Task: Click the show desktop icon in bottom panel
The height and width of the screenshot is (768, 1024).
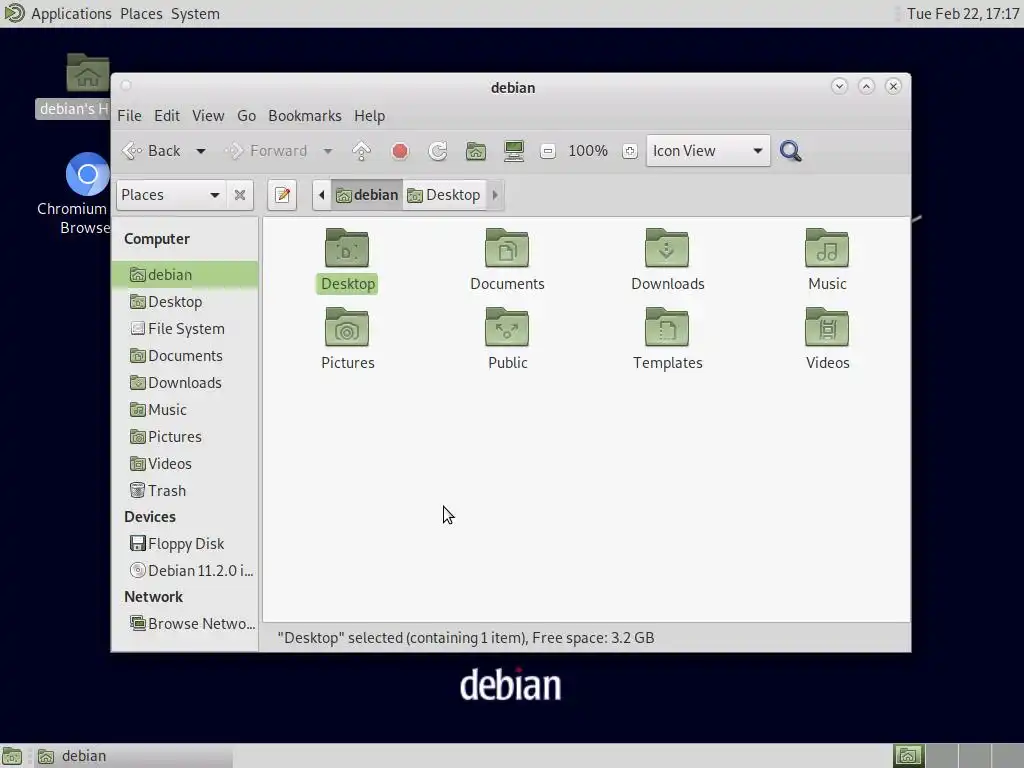Action: pyautogui.click(x=12, y=756)
